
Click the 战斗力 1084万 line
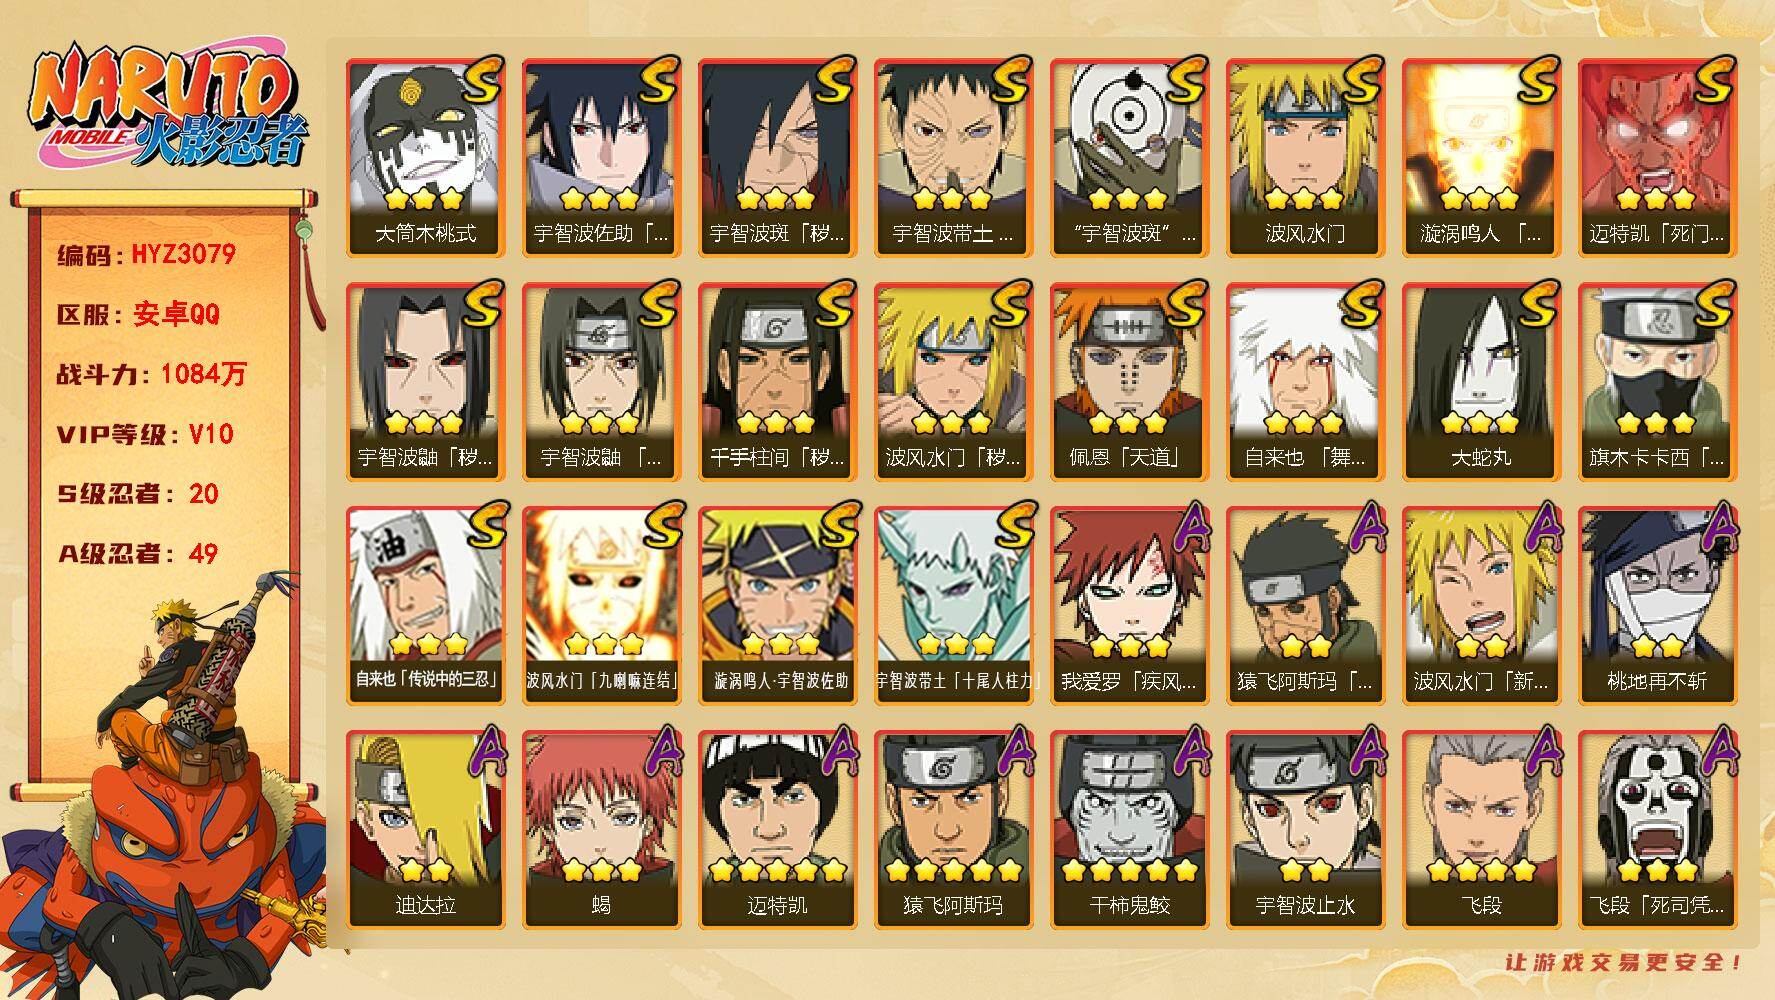[152, 375]
